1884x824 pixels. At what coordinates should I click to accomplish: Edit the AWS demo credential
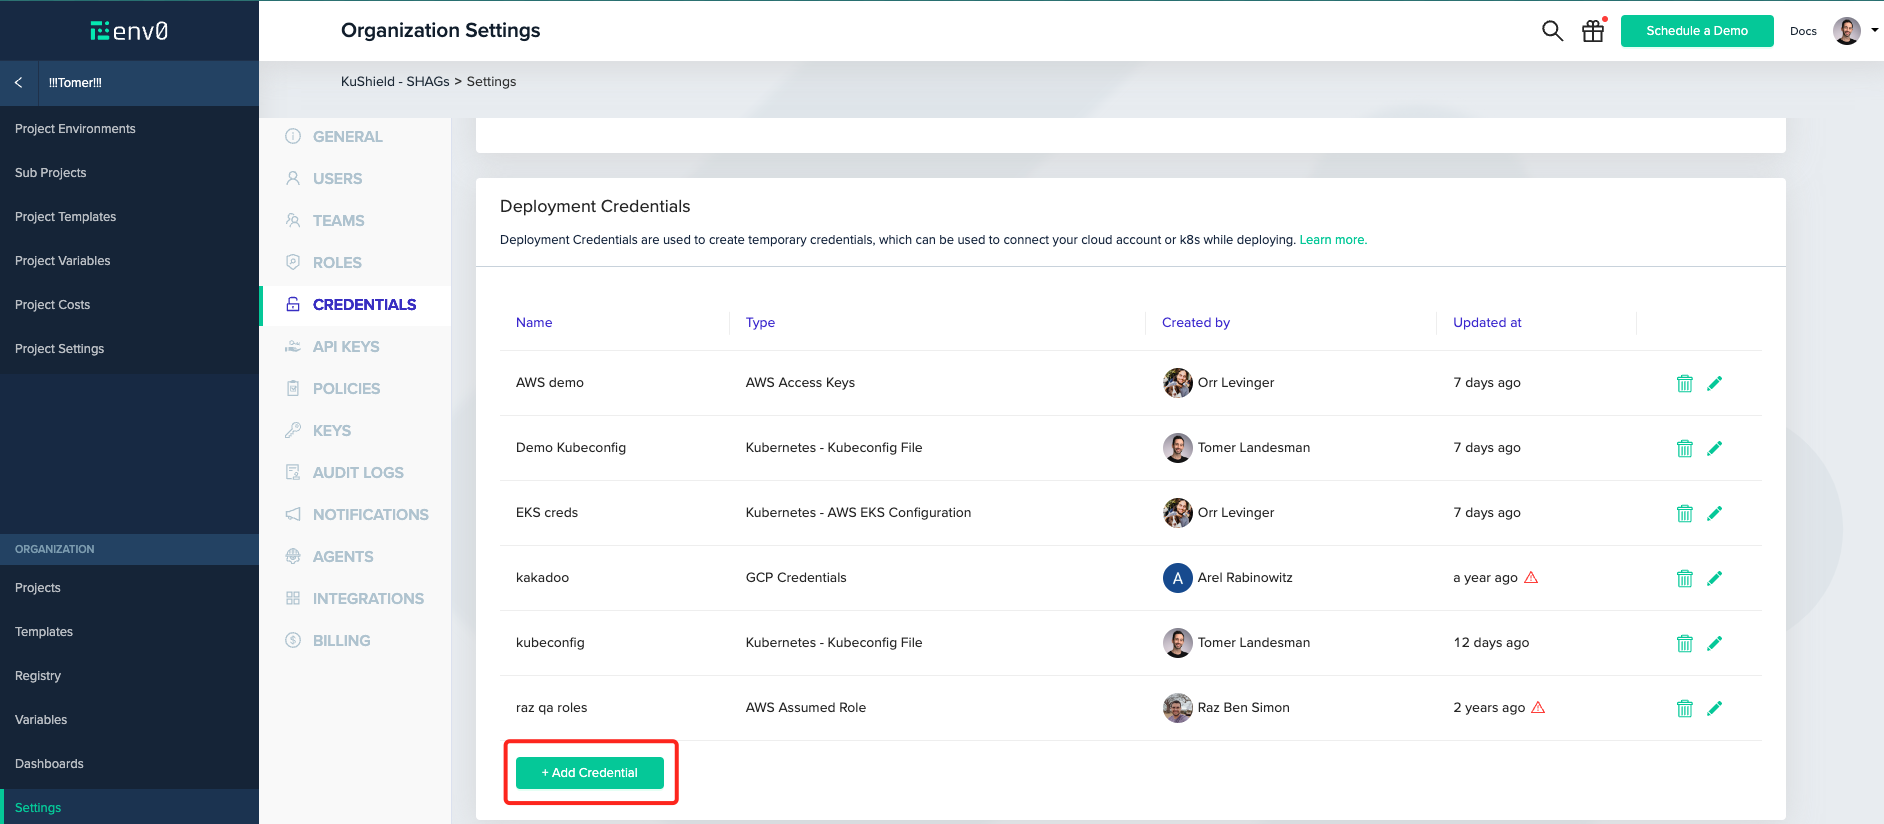(1715, 383)
